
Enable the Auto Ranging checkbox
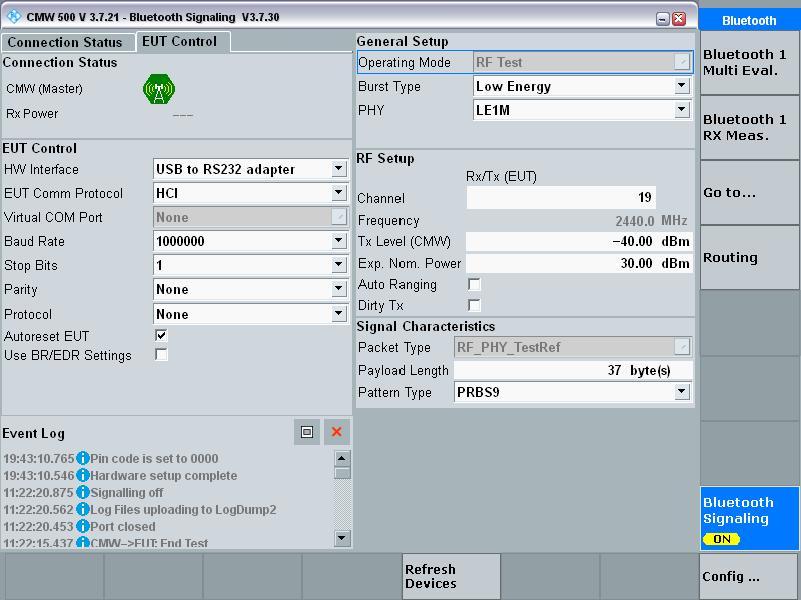tap(474, 284)
